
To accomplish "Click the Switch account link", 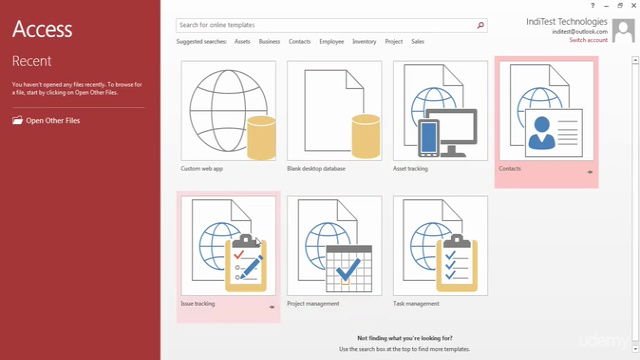I will [588, 40].
